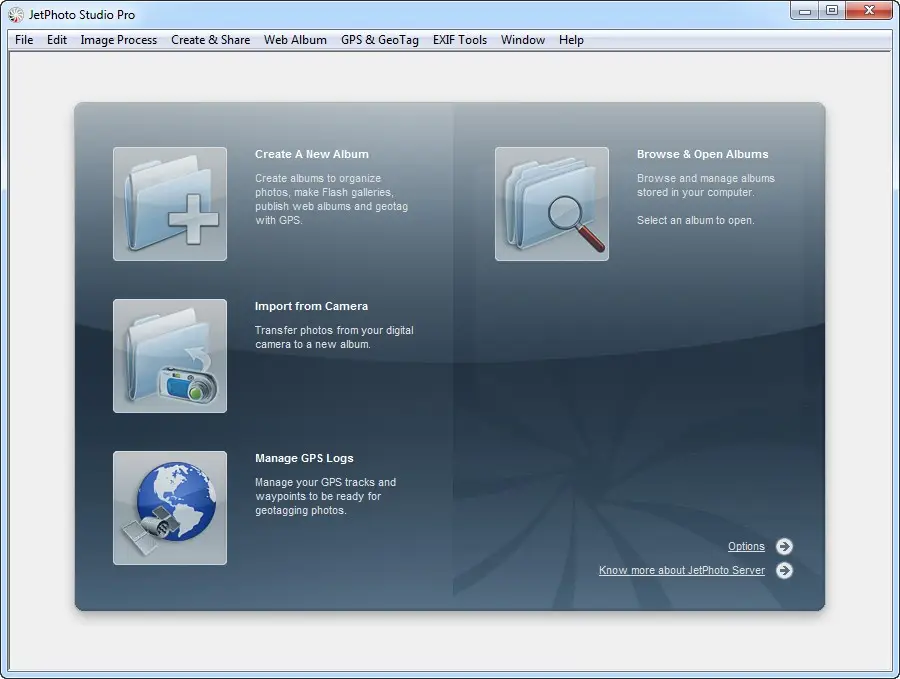The width and height of the screenshot is (900, 679).
Task: Select the Manage GPS Logs heading
Action: click(x=304, y=459)
